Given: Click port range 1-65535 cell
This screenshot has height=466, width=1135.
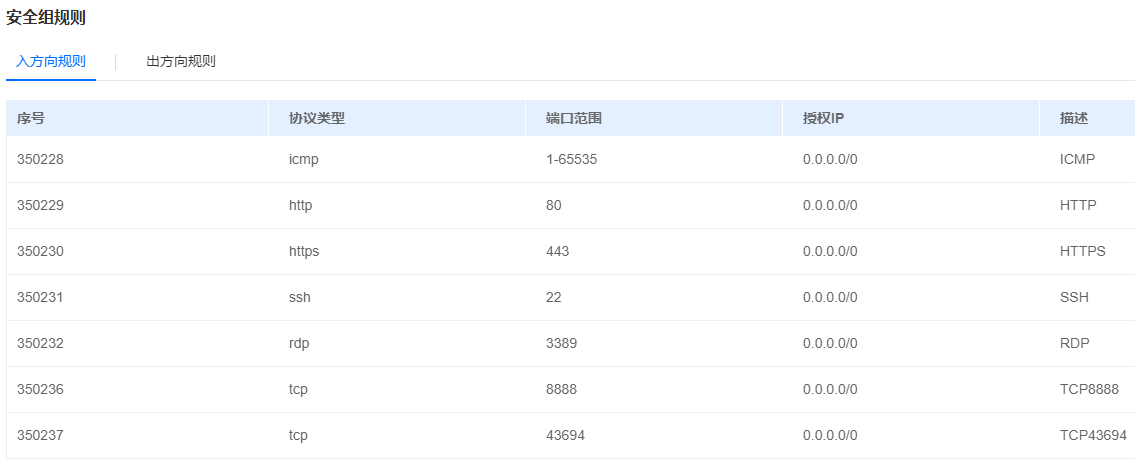Looking at the screenshot, I should [x=571, y=159].
